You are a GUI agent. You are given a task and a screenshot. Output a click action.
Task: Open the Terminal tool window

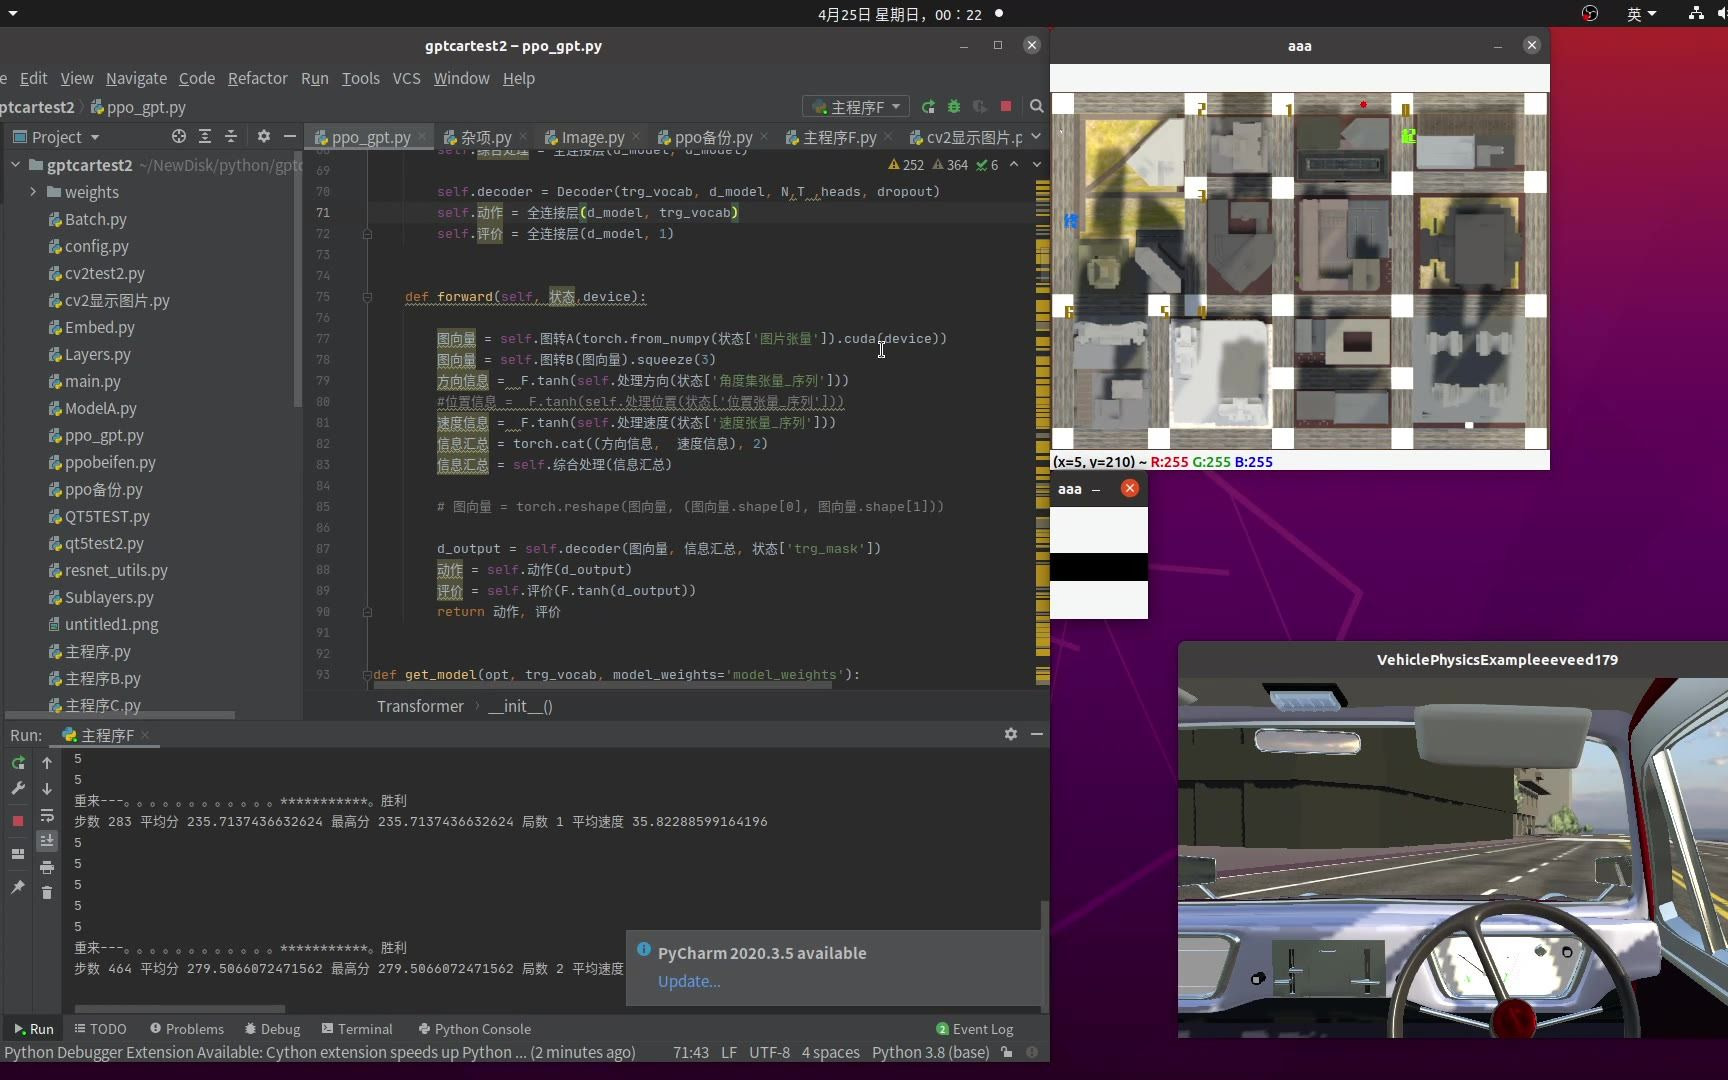tap(357, 1029)
